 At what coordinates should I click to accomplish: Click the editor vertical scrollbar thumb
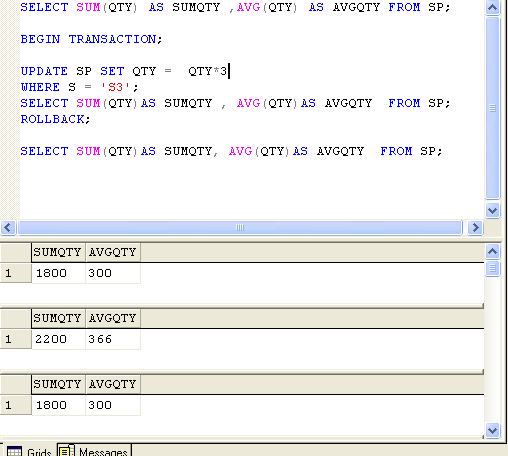click(492, 108)
